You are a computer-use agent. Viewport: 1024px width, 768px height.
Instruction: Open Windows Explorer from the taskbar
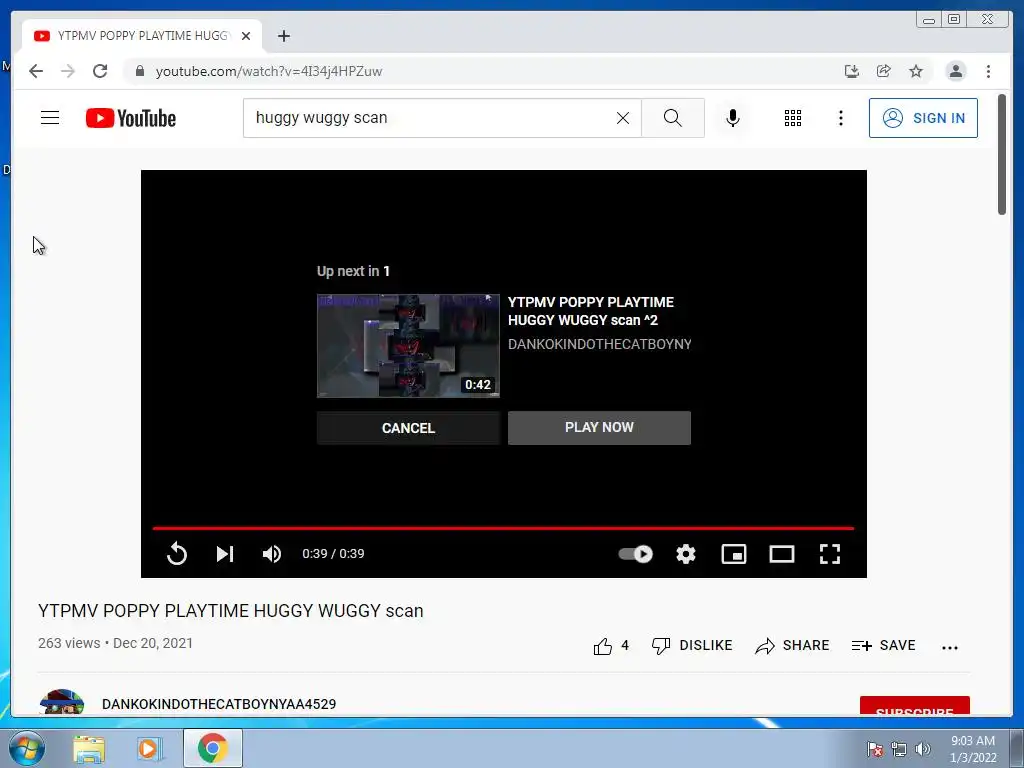[89, 748]
